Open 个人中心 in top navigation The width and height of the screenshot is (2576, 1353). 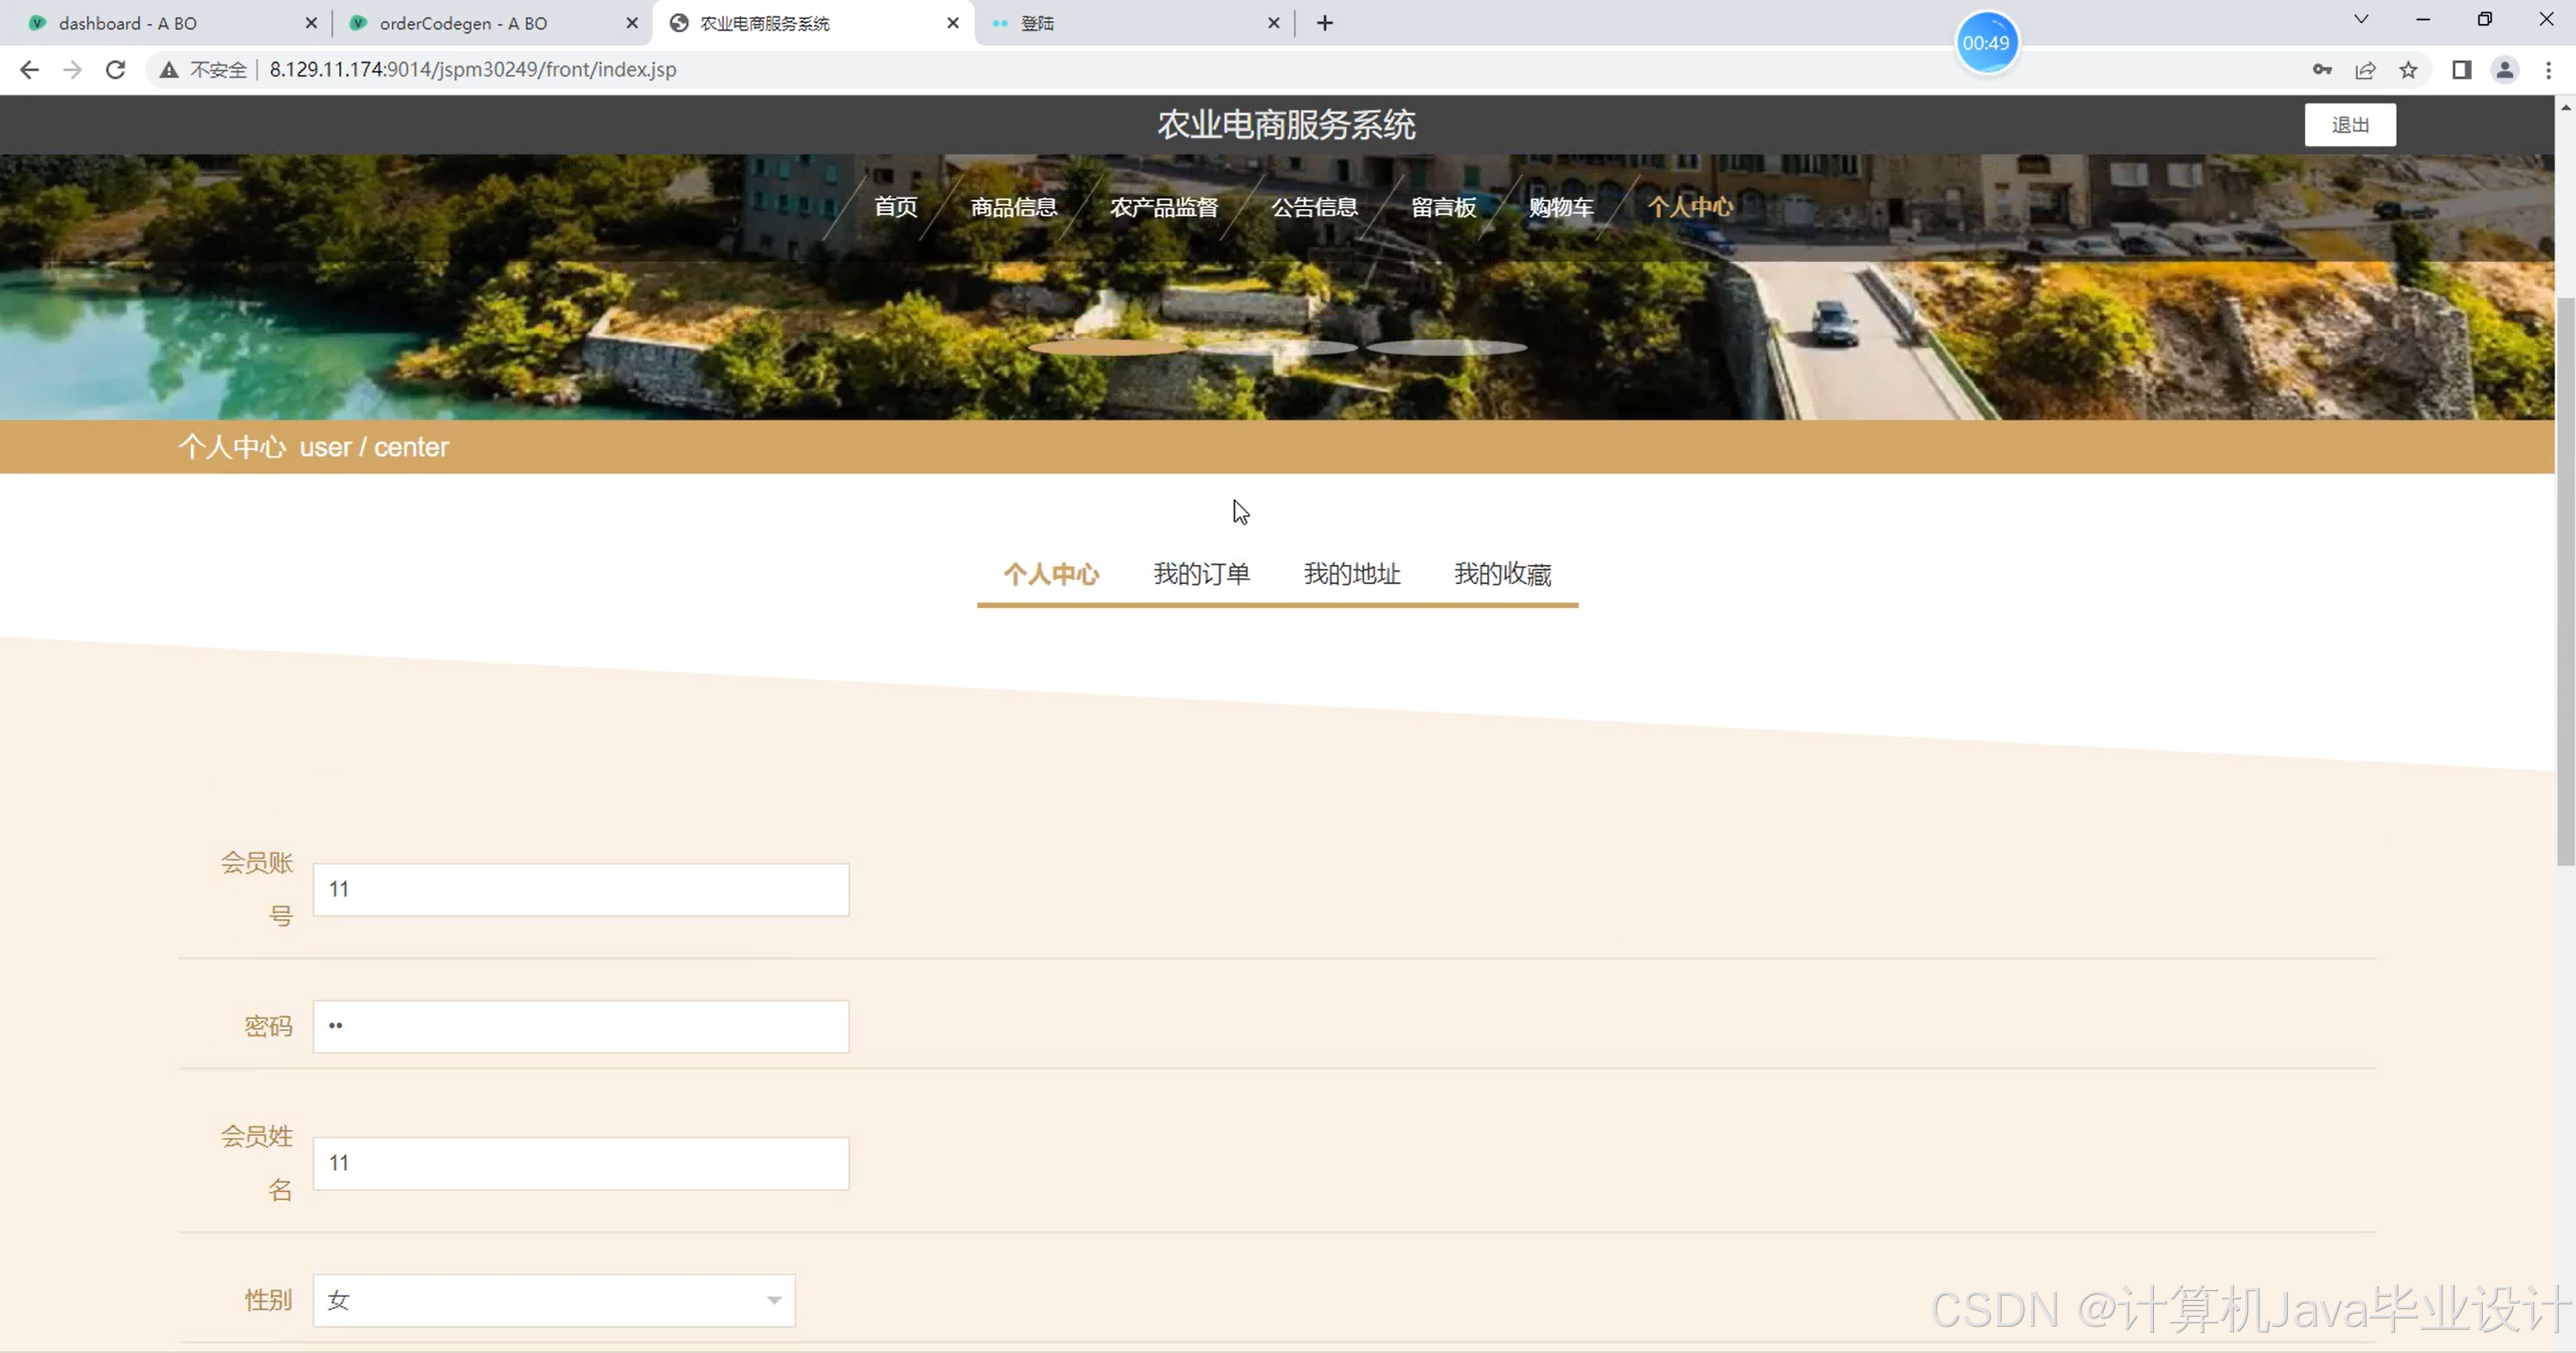tap(1690, 206)
